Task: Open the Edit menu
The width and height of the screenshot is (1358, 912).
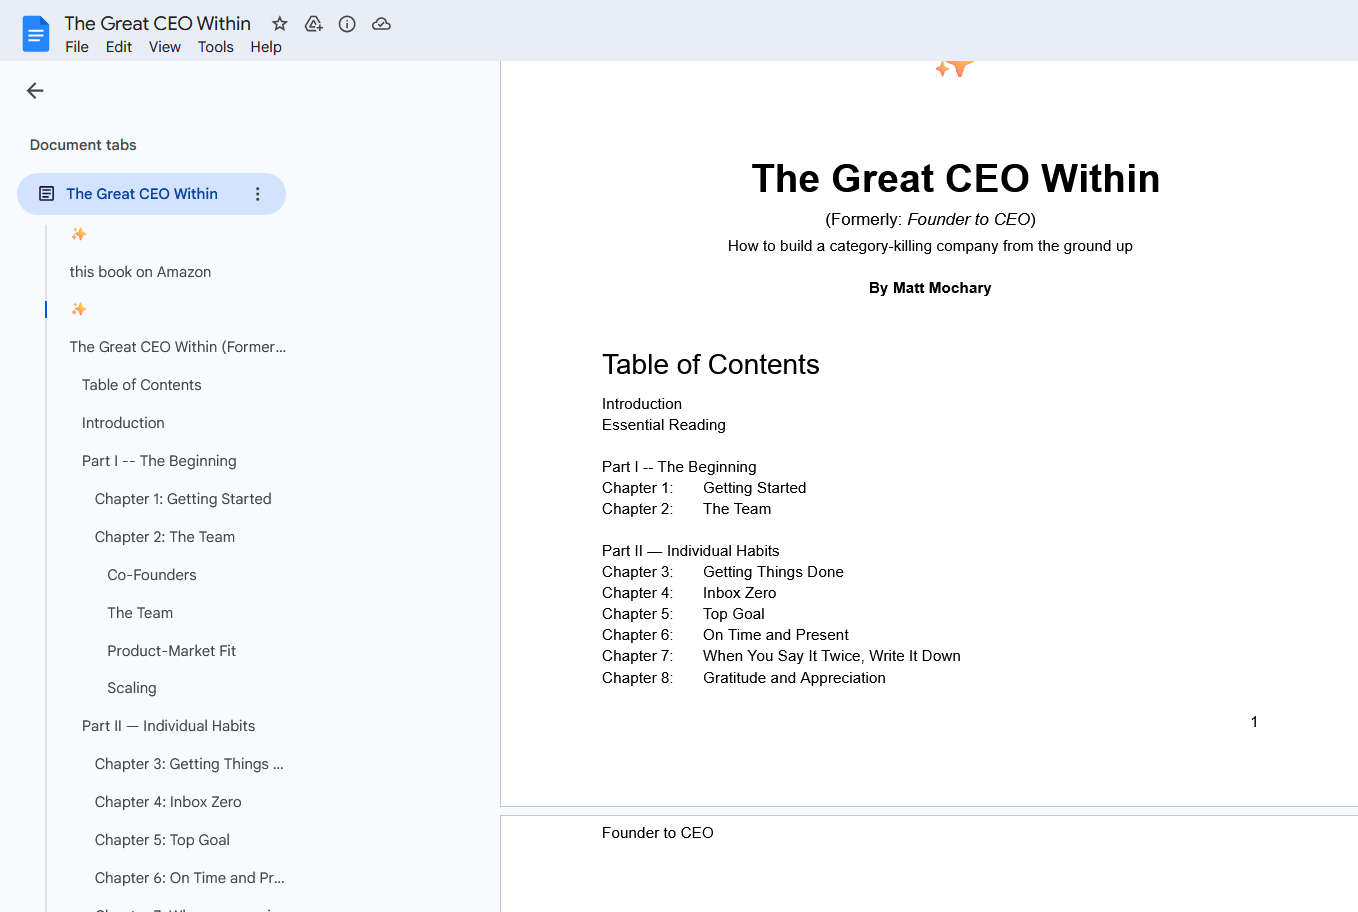Action: point(119,47)
